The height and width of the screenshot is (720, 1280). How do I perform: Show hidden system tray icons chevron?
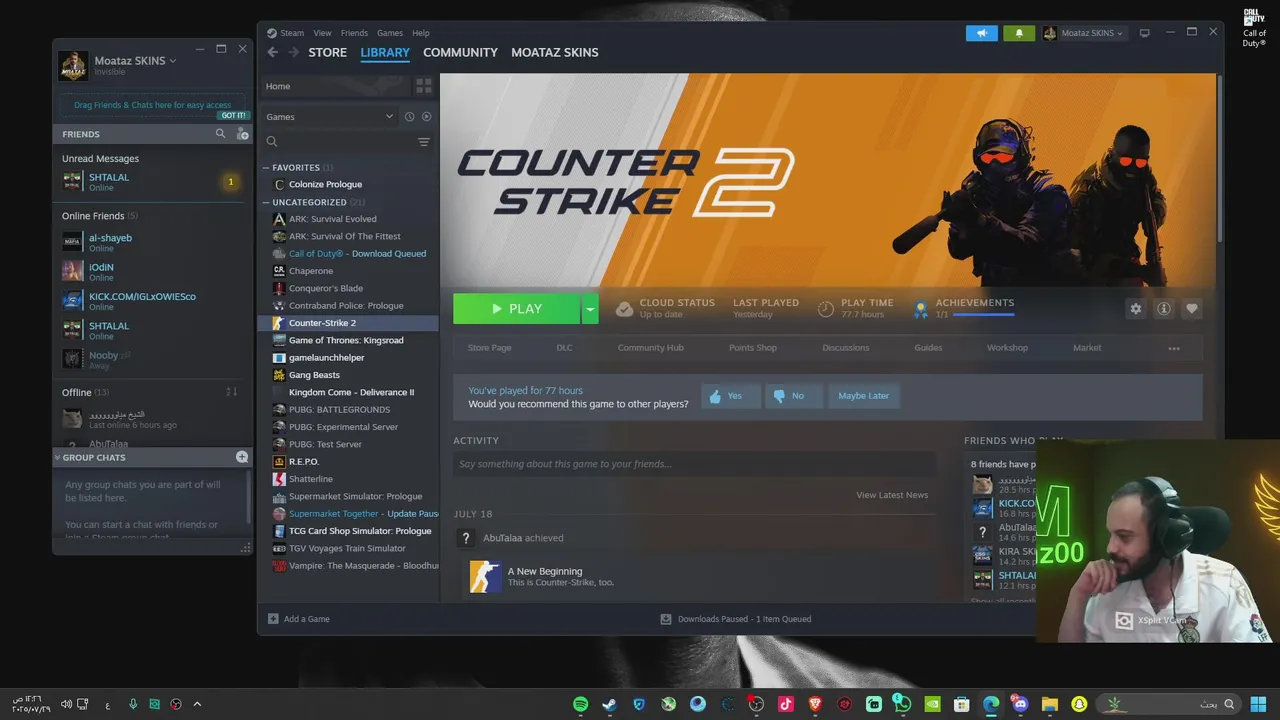coord(197,704)
